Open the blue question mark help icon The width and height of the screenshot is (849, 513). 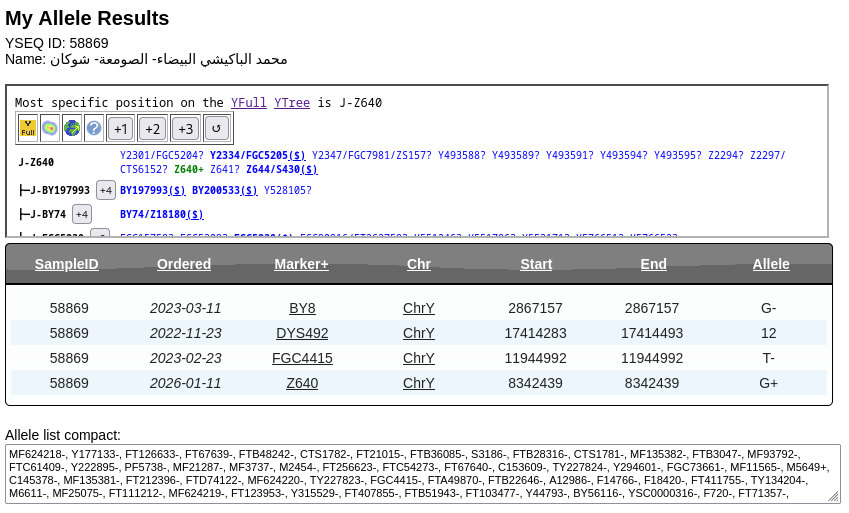[94, 128]
